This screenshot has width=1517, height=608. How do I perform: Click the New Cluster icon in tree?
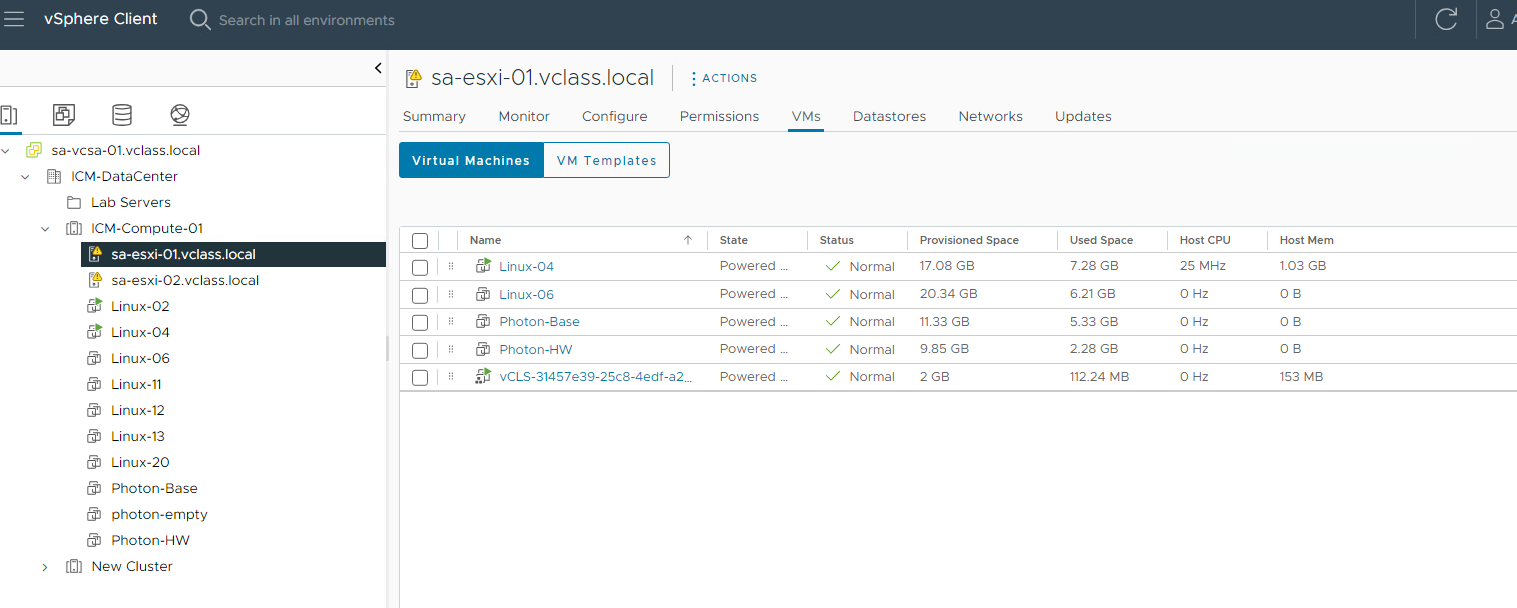[74, 566]
